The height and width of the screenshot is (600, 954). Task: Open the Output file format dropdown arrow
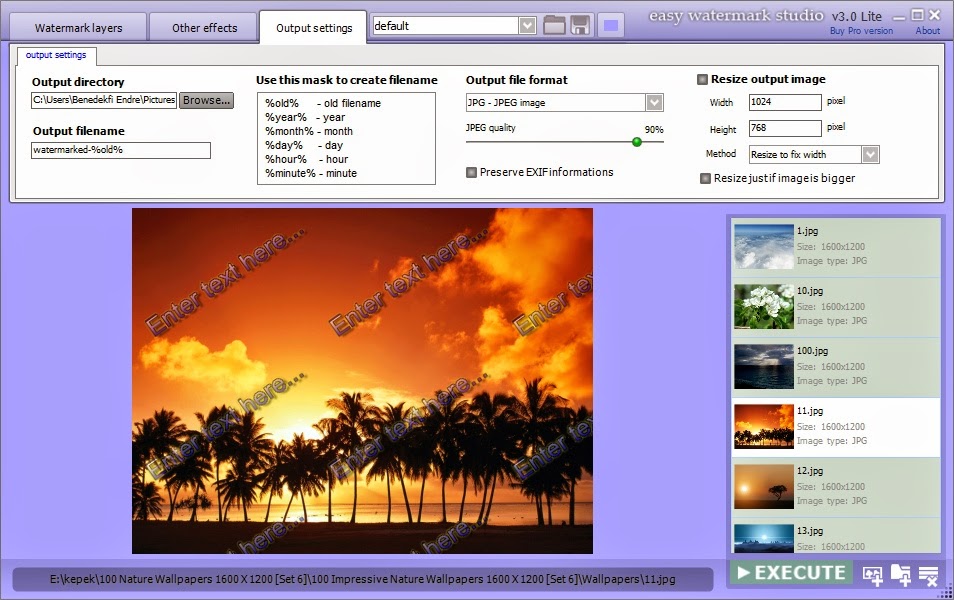point(655,102)
